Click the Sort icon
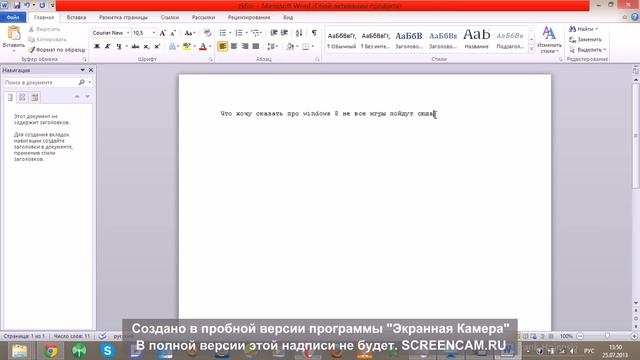 pos(299,33)
